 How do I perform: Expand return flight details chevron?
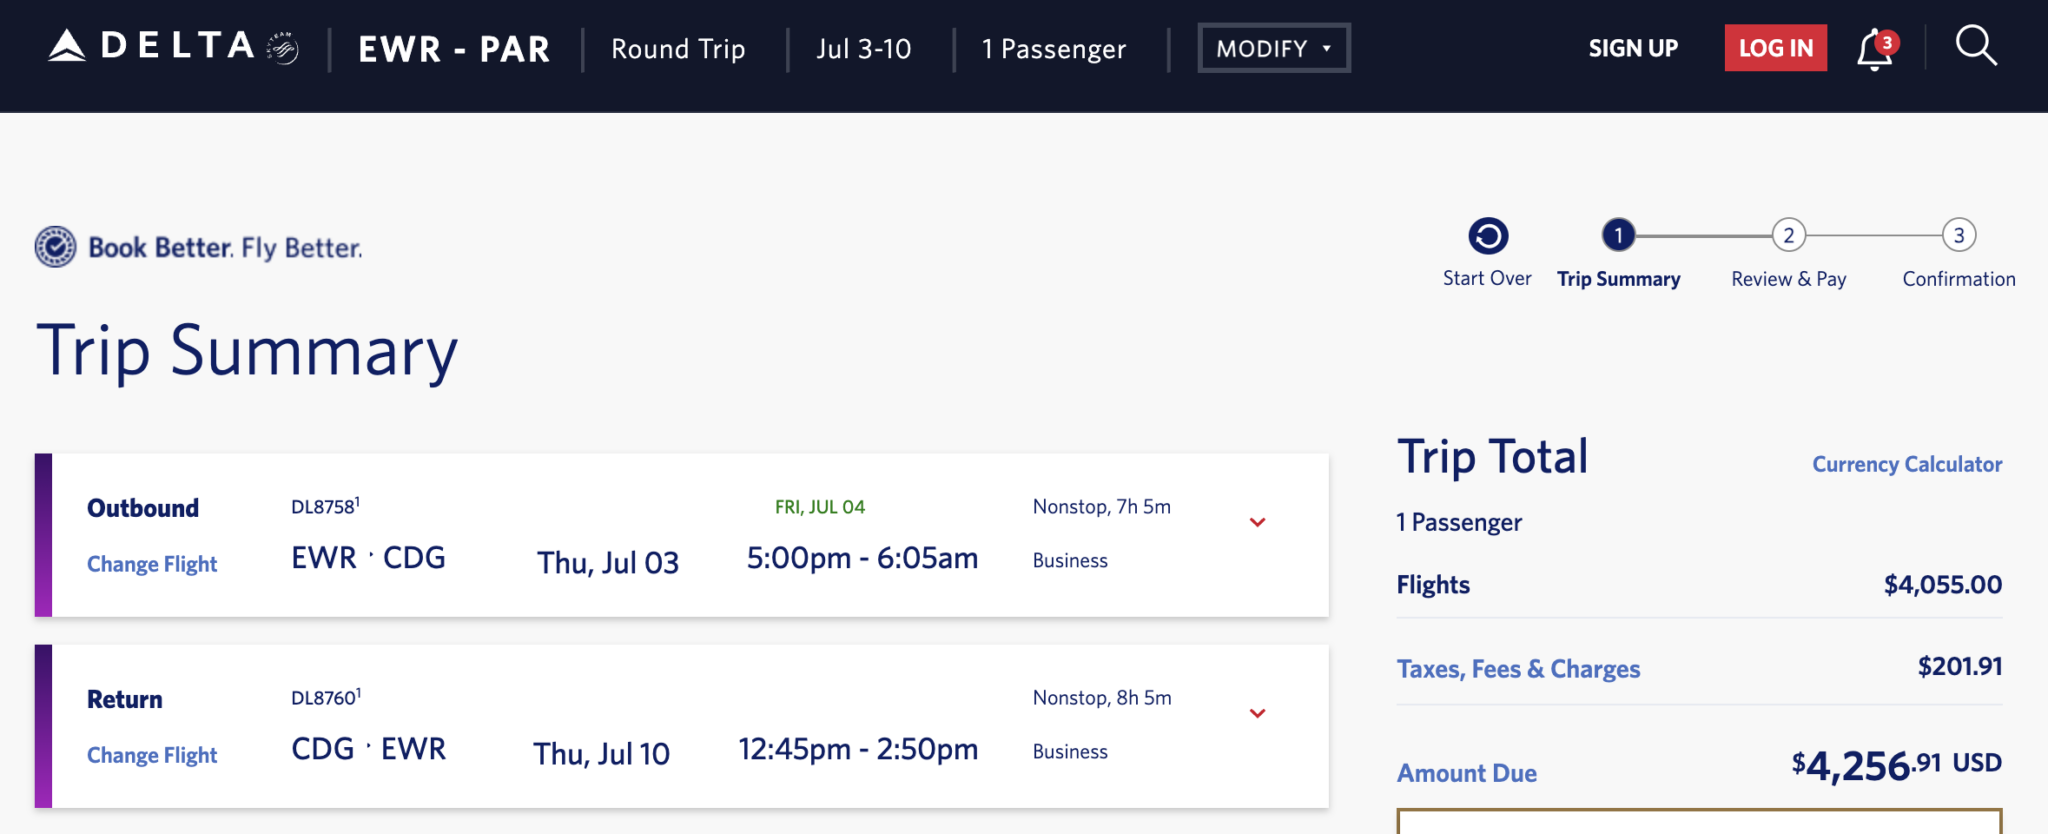point(1257,713)
